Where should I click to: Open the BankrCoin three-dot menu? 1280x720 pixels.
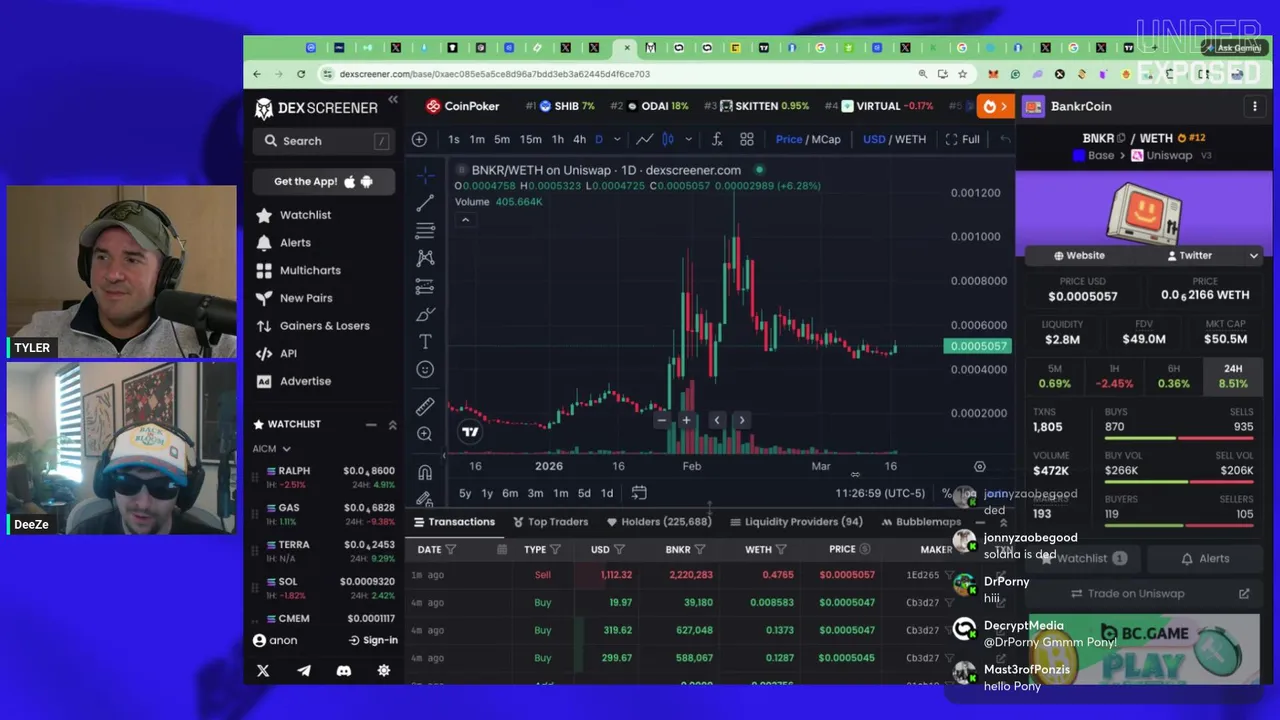(1255, 106)
